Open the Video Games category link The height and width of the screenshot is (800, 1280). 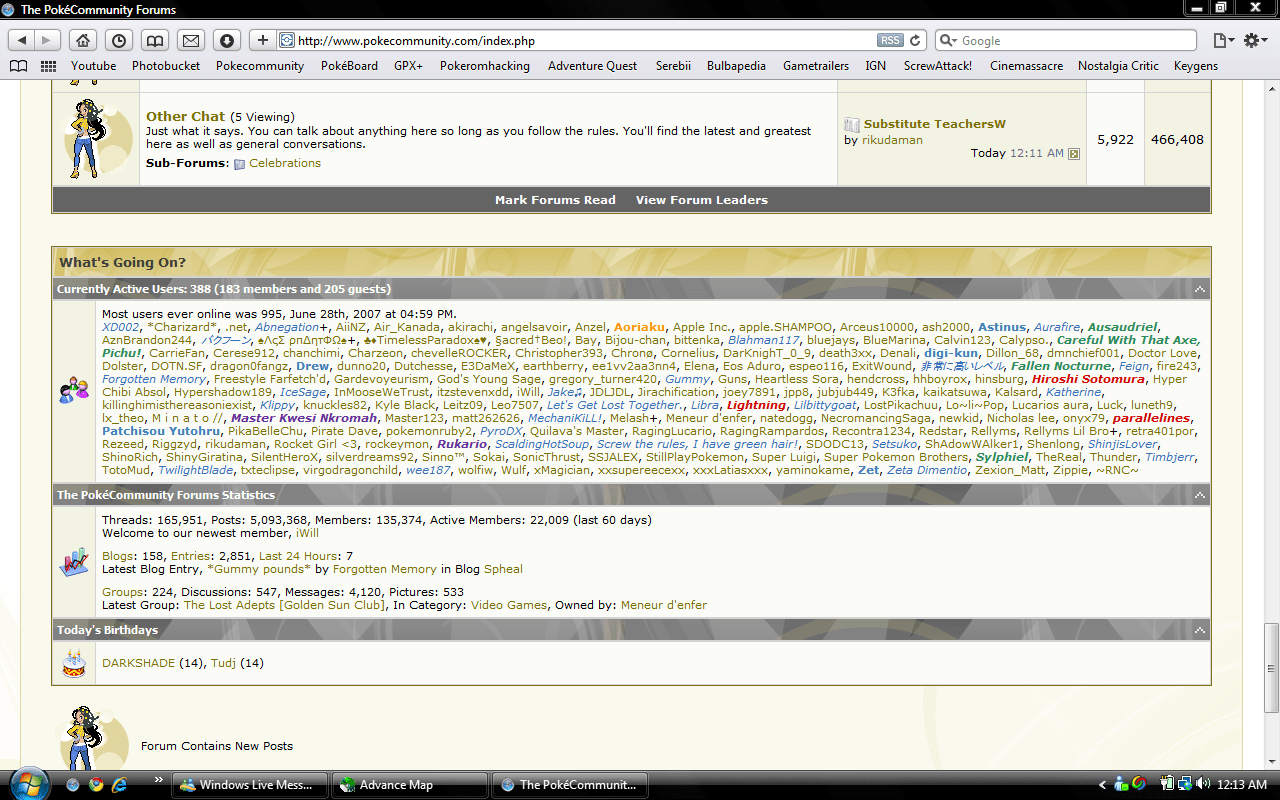pos(509,605)
